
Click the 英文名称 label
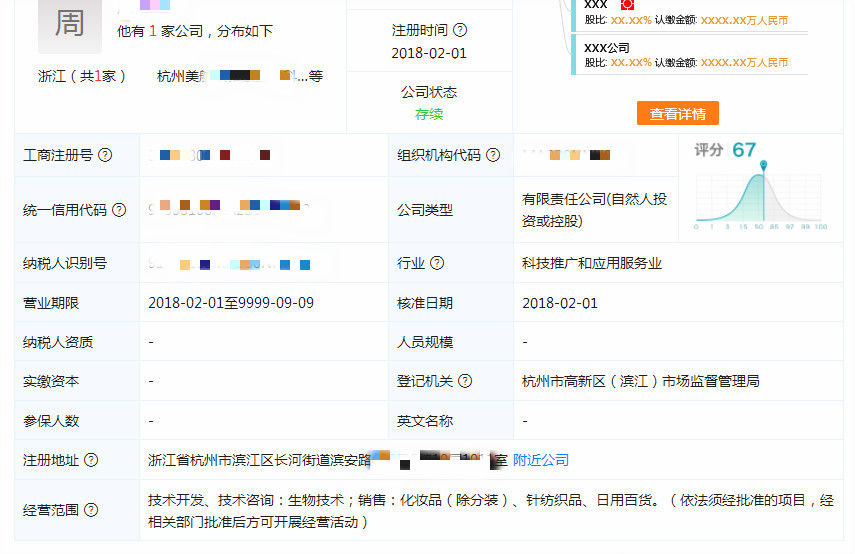coord(425,421)
